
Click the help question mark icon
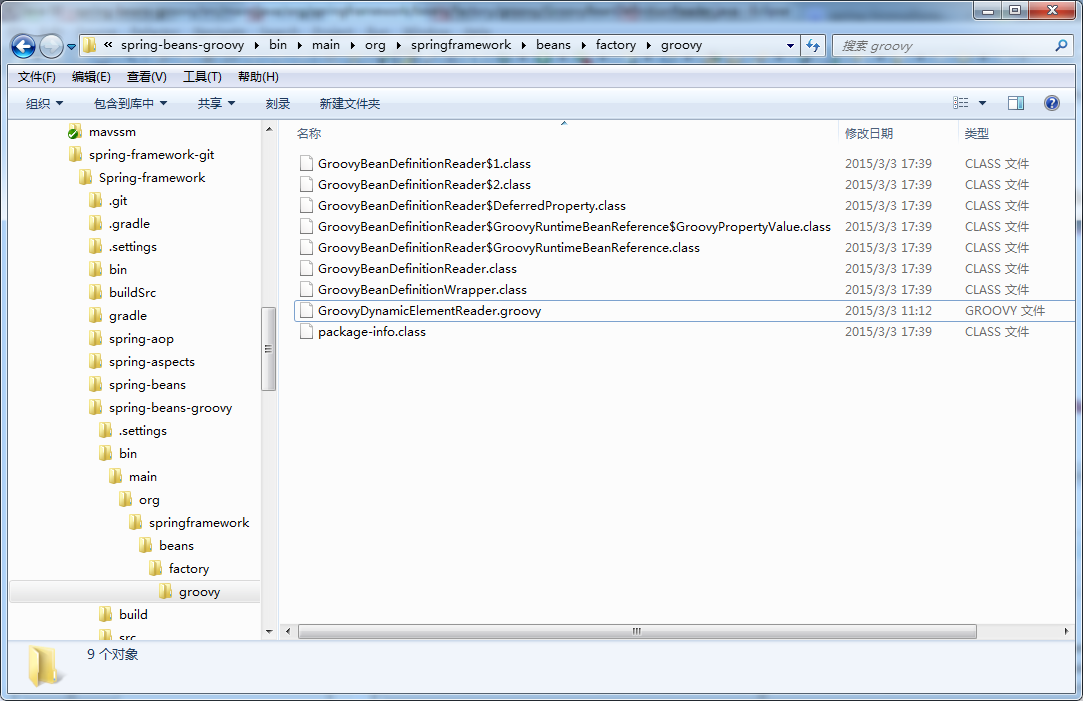(1051, 103)
